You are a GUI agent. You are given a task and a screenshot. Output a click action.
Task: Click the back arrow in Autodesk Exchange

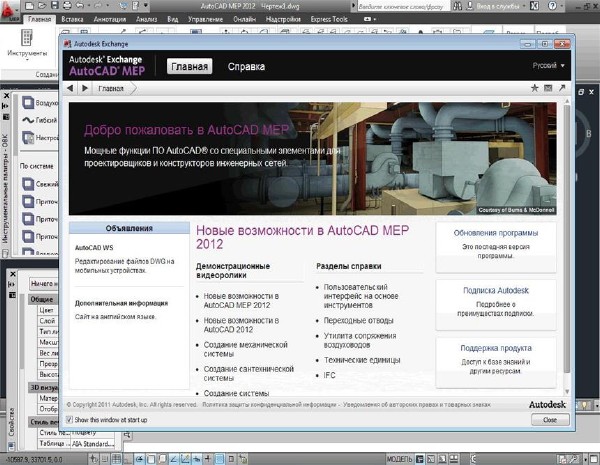tap(70, 88)
